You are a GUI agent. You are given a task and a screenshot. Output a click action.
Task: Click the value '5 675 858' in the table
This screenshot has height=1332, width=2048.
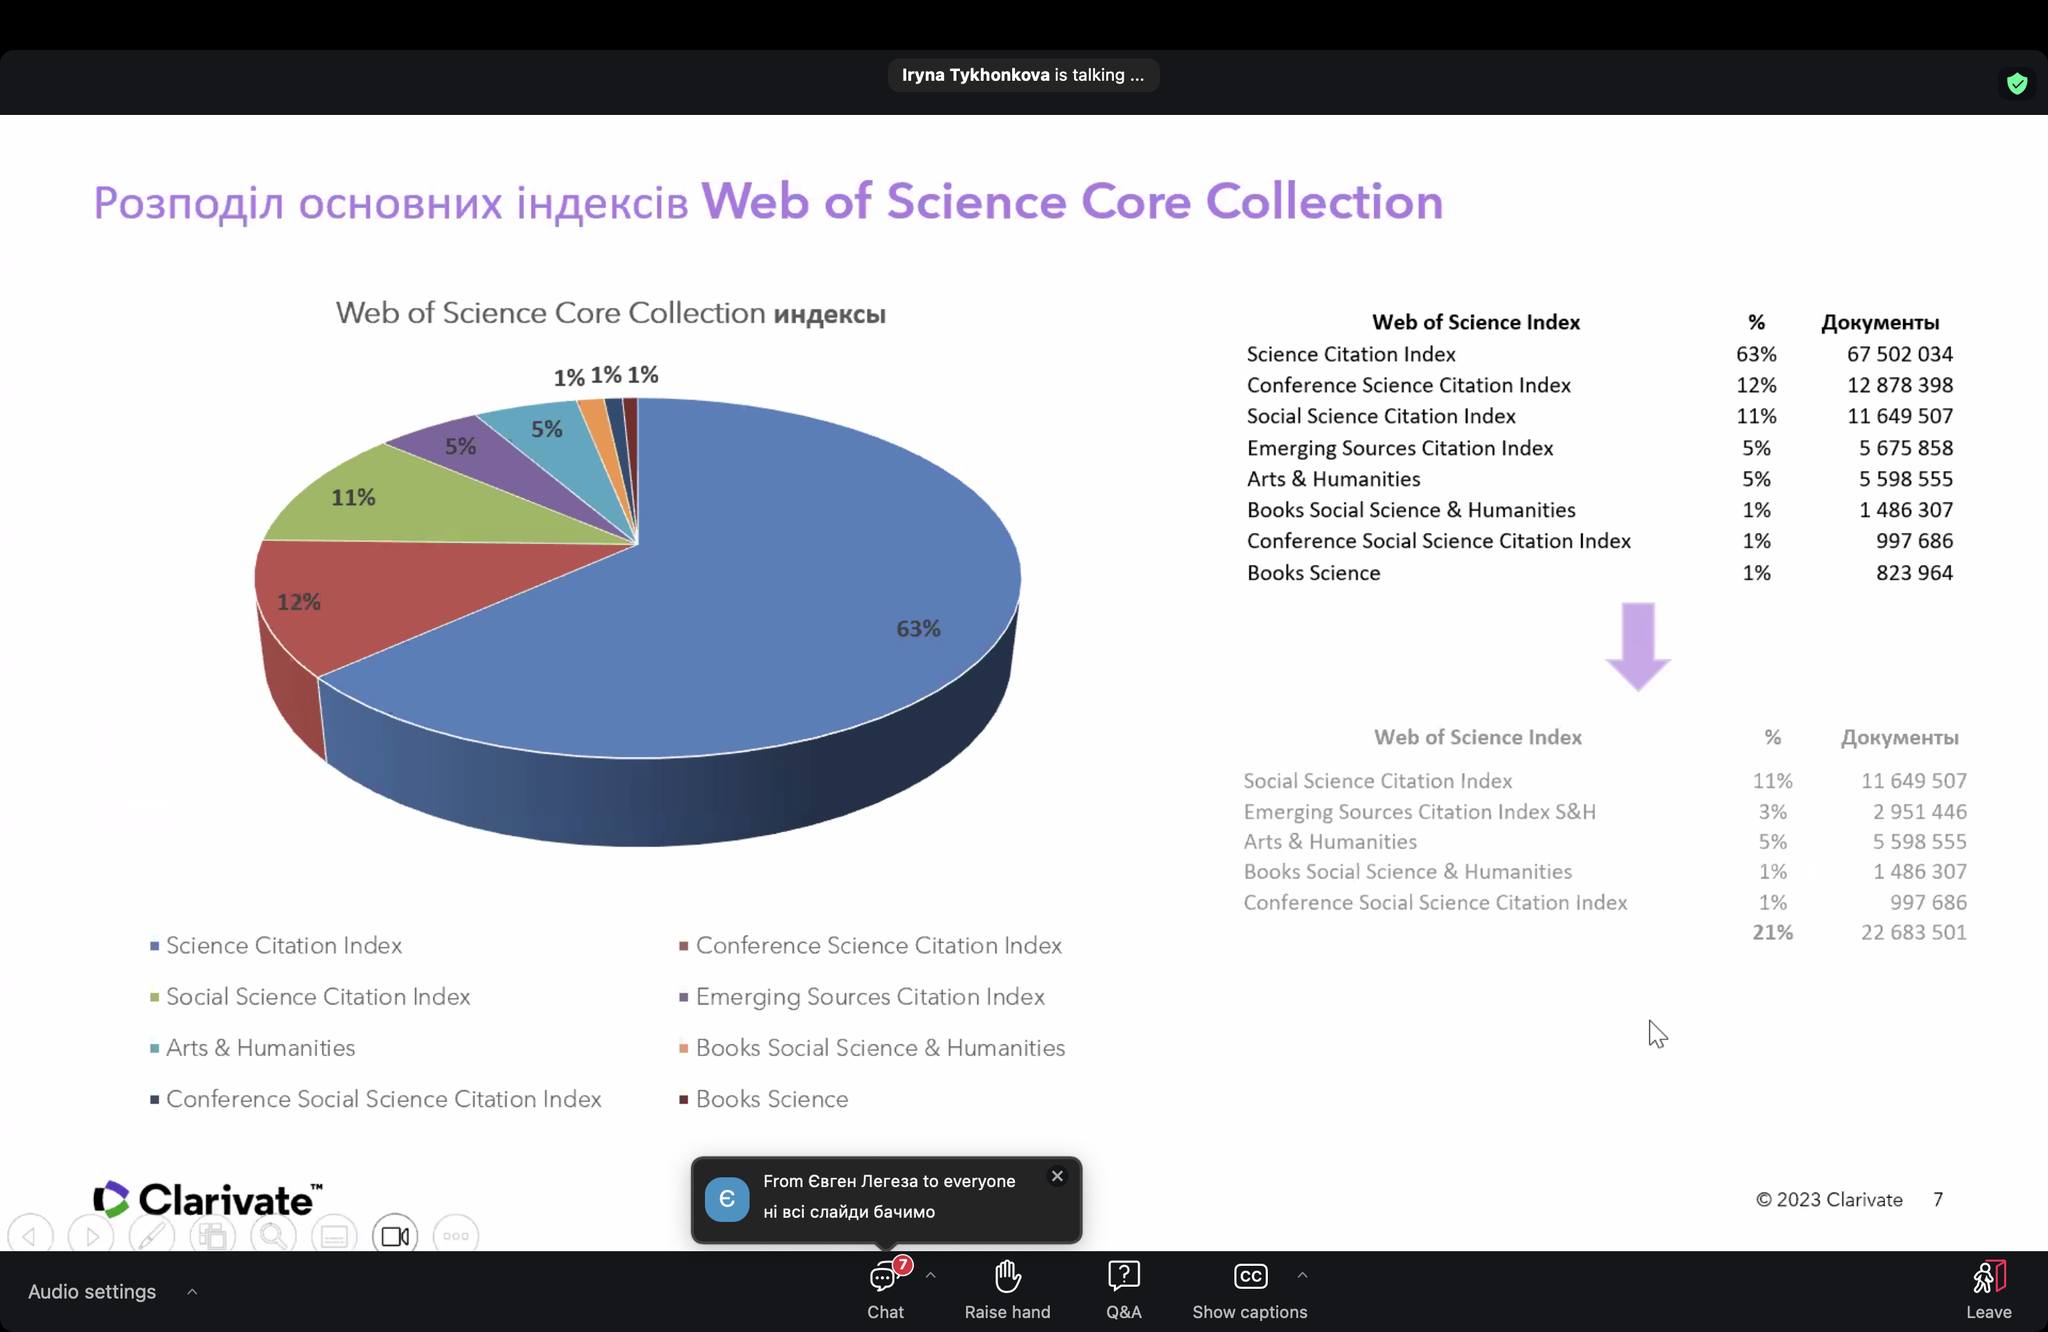coord(1906,448)
